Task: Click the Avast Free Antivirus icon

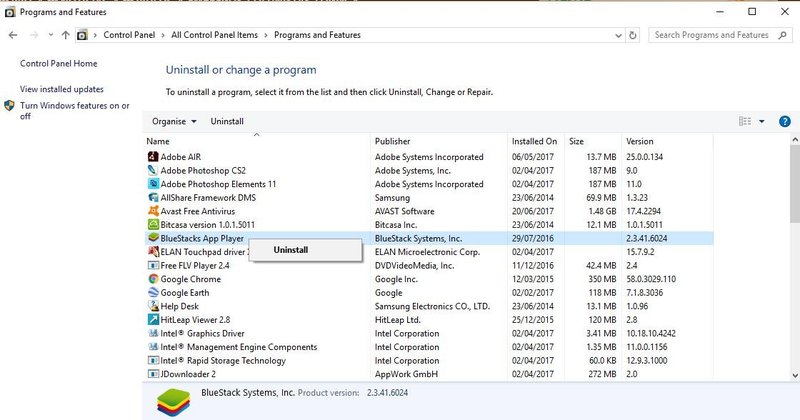Action: coord(153,211)
